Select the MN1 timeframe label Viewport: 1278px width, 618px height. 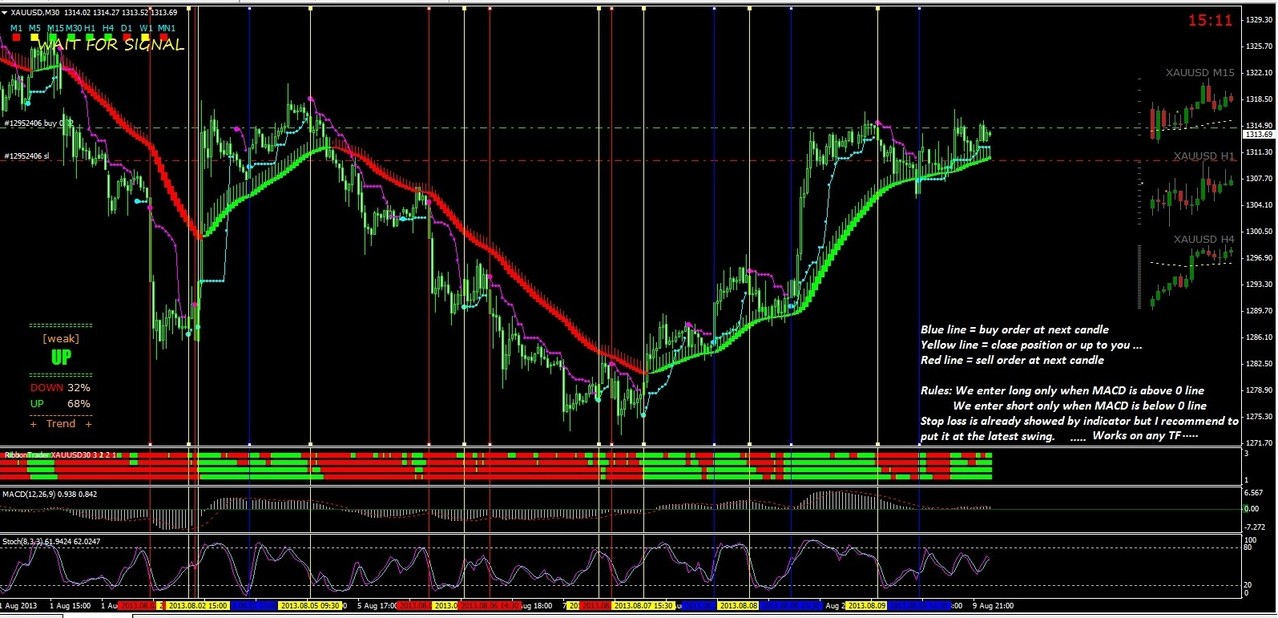166,28
